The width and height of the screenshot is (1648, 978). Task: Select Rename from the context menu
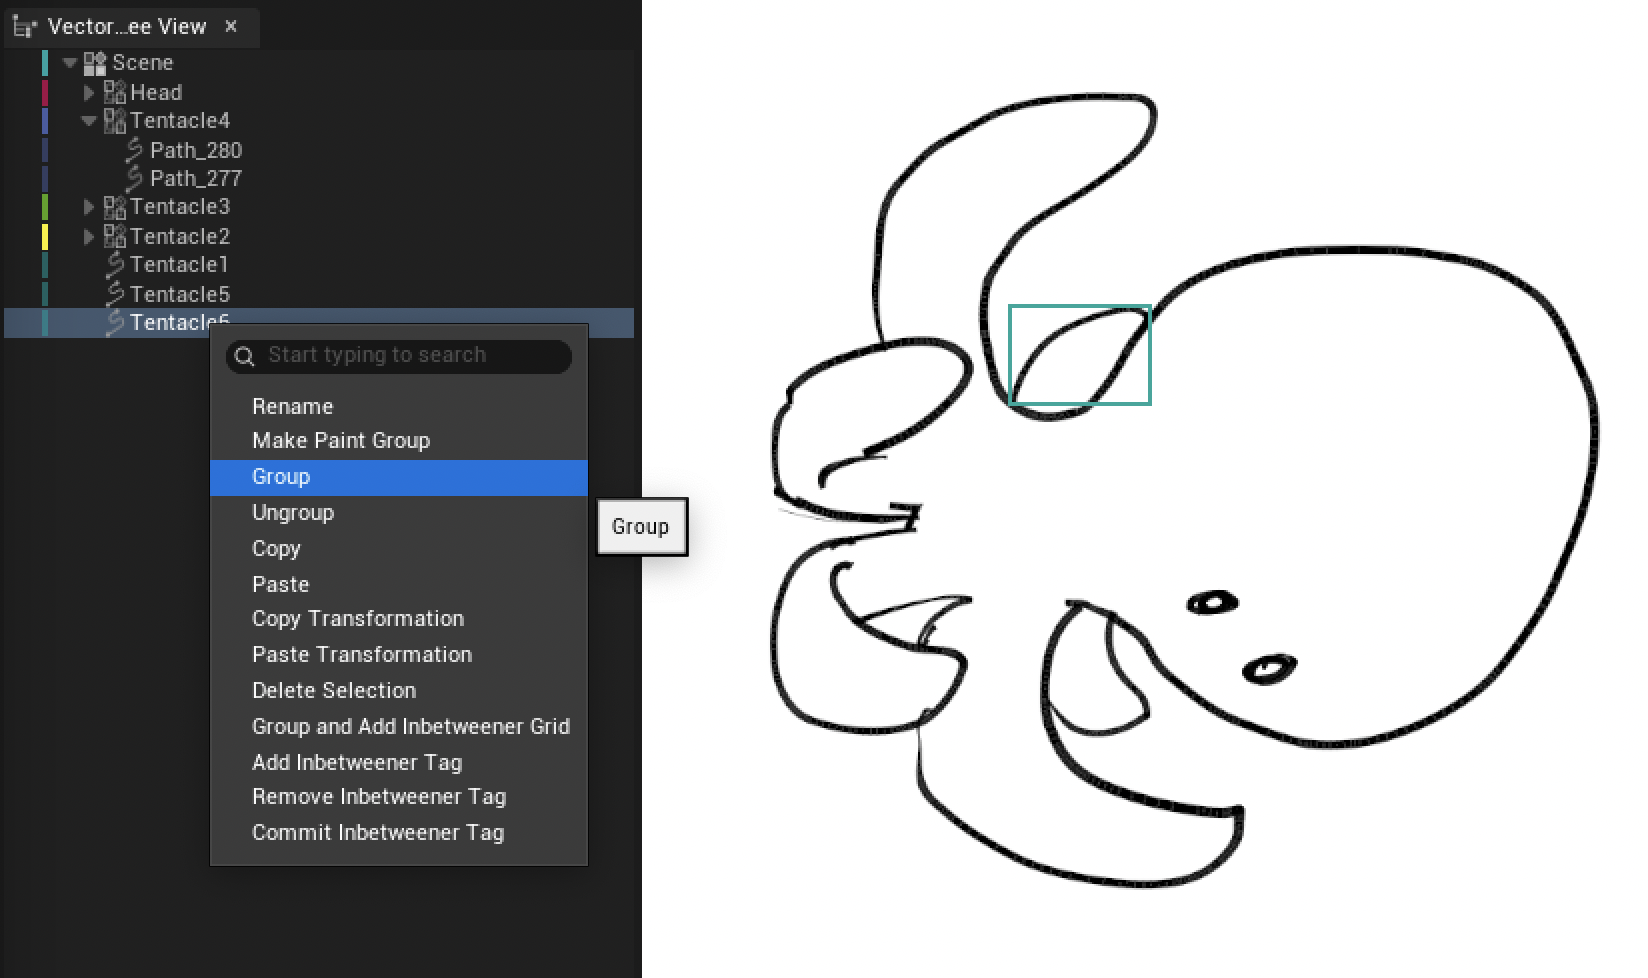point(292,406)
